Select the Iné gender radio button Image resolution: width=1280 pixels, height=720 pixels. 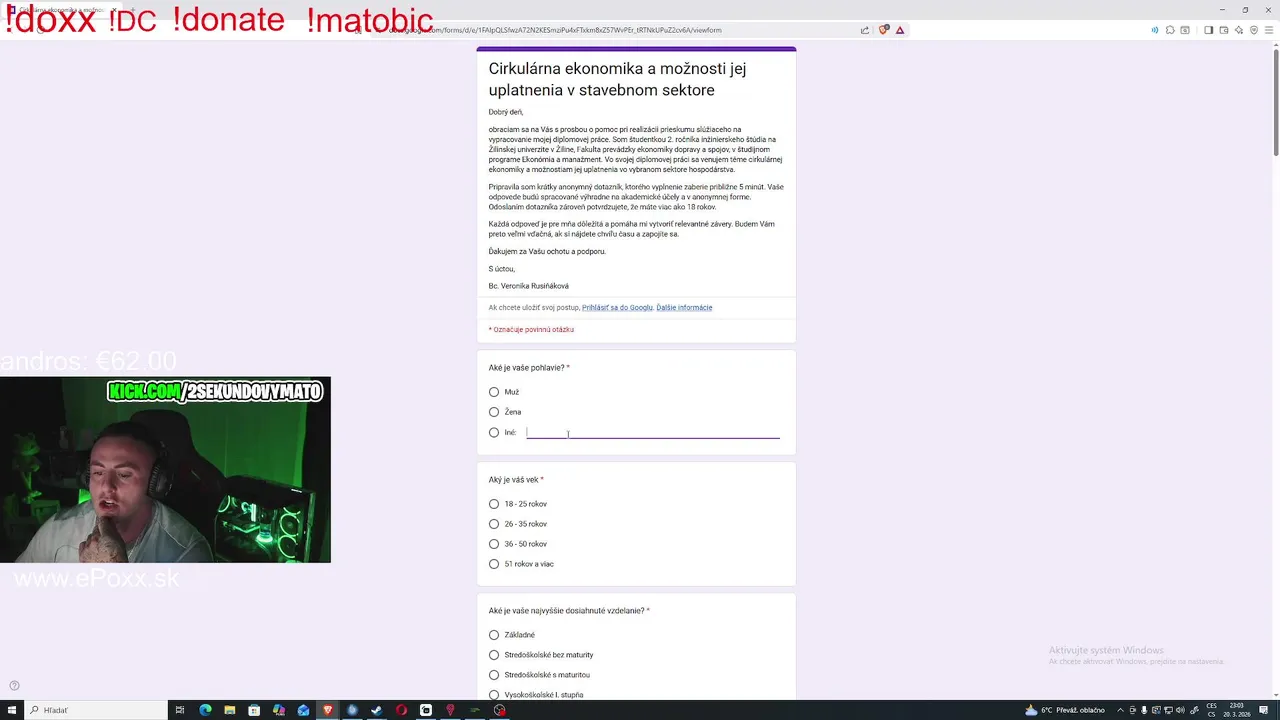(494, 433)
